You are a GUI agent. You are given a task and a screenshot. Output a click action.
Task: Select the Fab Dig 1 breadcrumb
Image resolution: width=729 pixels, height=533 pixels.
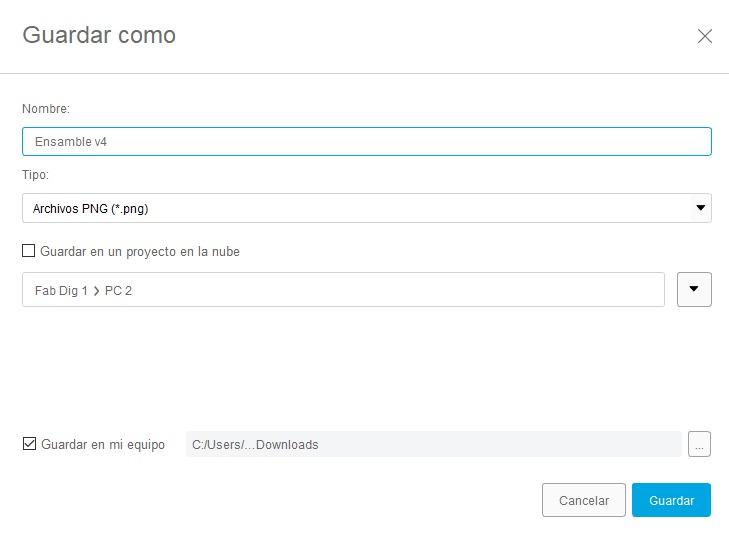tap(60, 290)
